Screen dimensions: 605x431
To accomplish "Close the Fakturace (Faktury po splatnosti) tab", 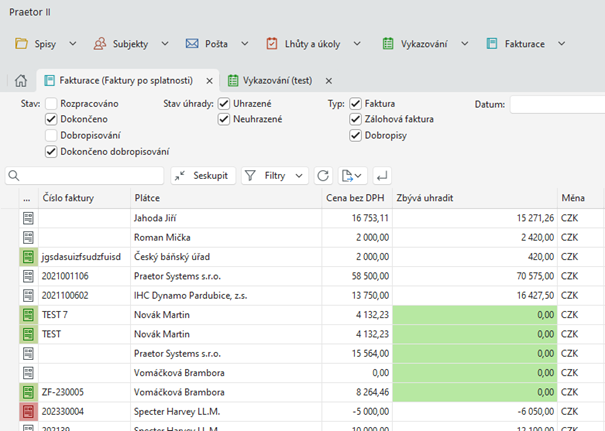I will (208, 80).
